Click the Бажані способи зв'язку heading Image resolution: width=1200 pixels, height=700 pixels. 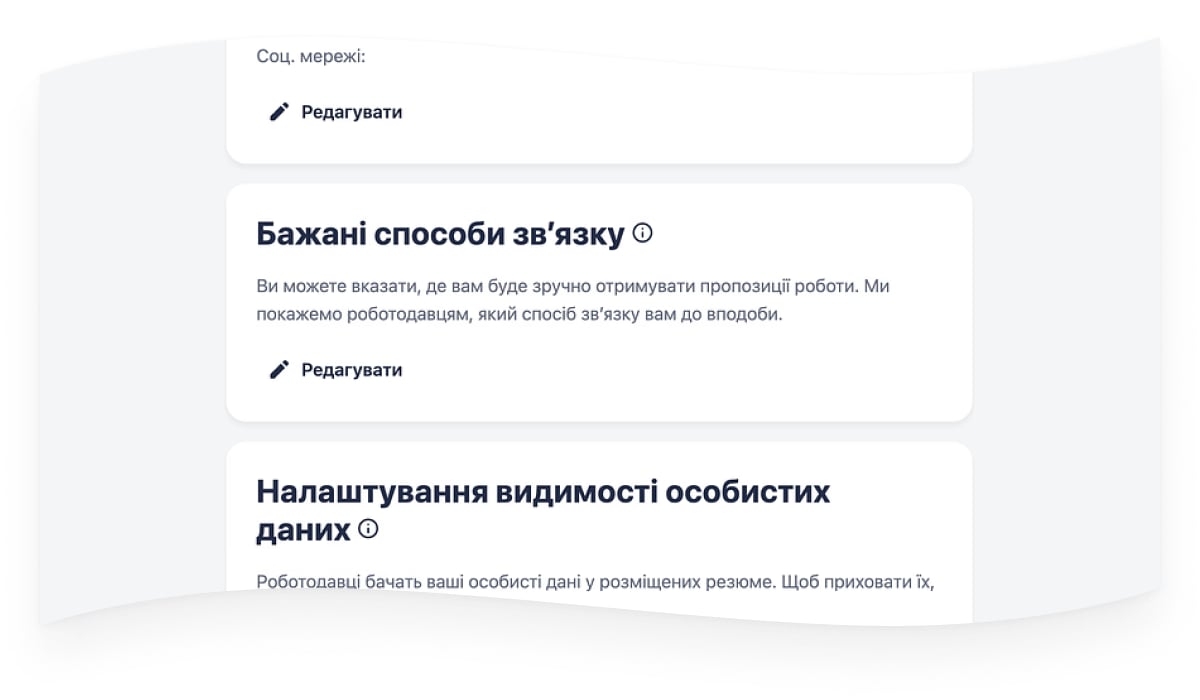click(x=441, y=234)
